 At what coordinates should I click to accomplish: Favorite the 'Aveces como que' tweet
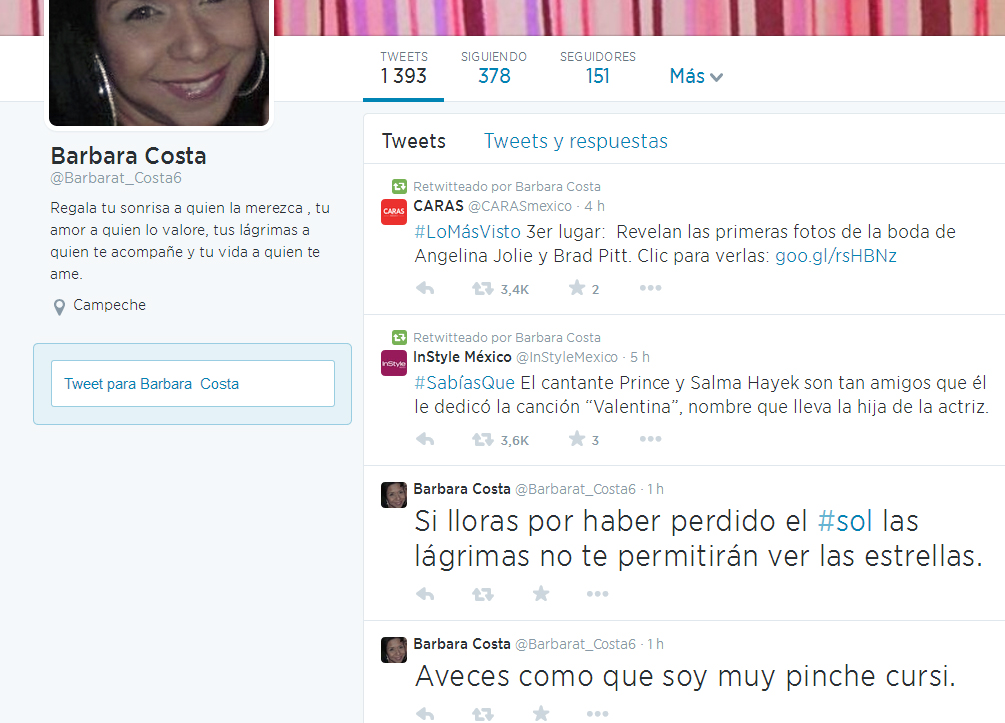pos(541,713)
